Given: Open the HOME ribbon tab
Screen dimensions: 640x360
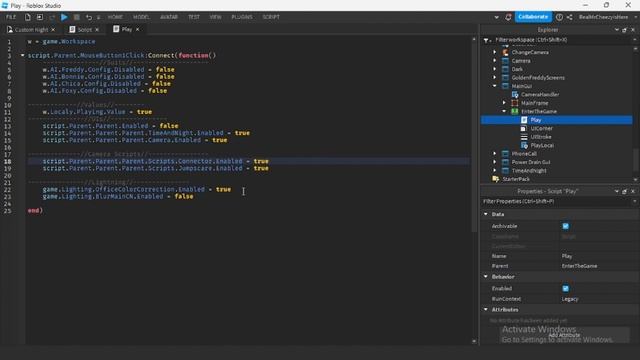Looking at the screenshot, I should tap(115, 17).
